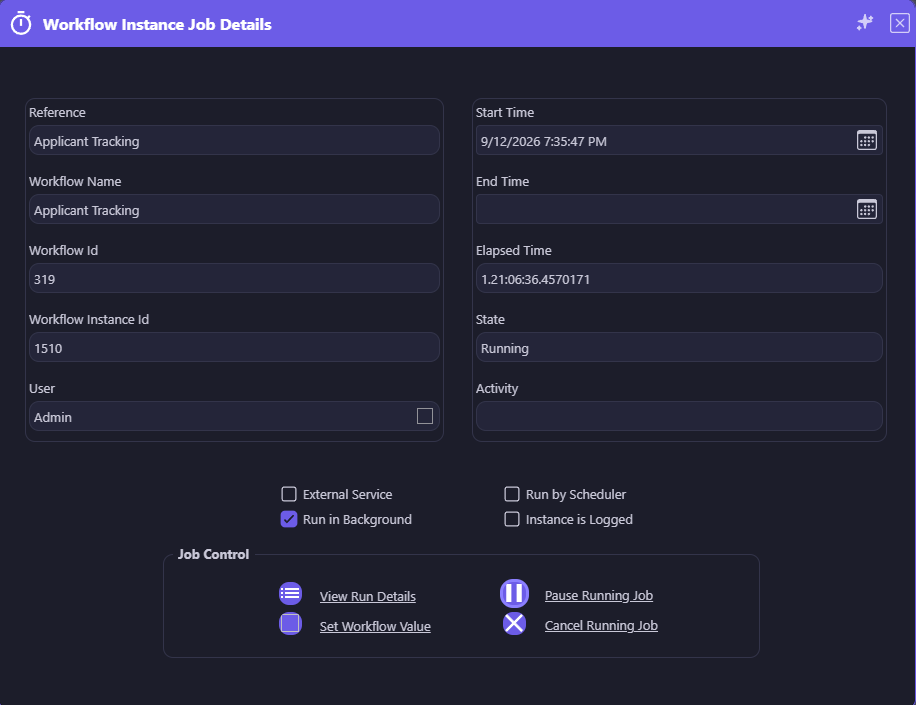The image size is (916, 705).
Task: Click the Set Workflow Value square icon
Action: 290,623
